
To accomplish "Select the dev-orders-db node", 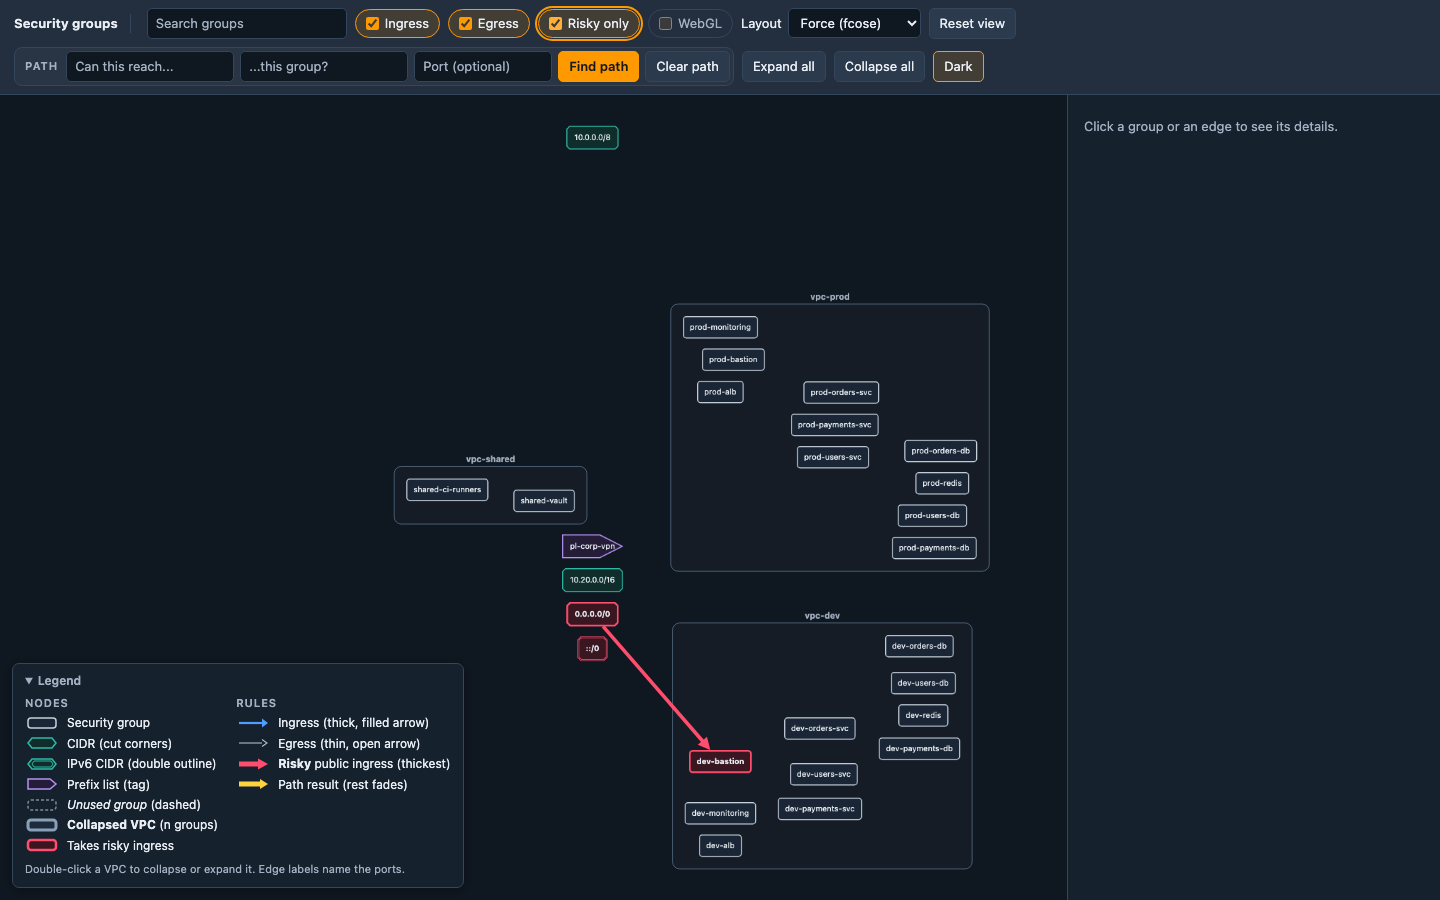I will (919, 646).
